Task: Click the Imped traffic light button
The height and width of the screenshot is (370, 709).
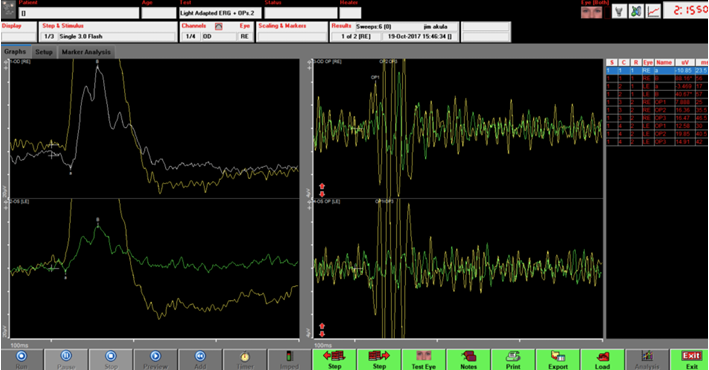Action: [x=289, y=360]
